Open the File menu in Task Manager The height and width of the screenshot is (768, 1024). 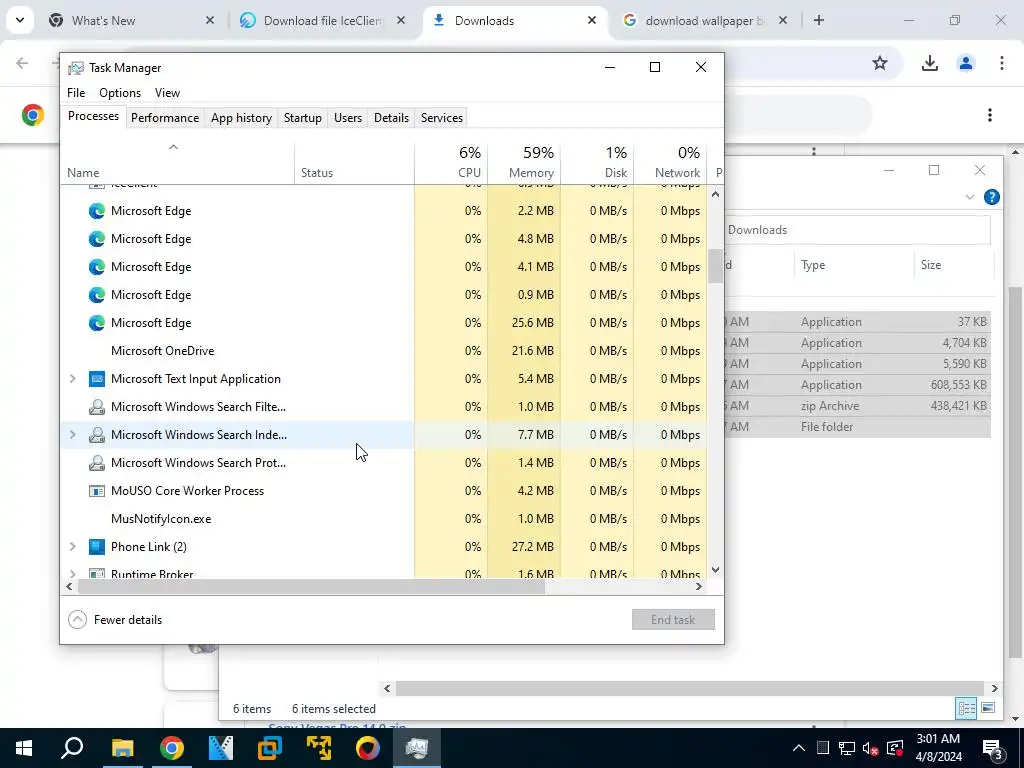point(76,93)
